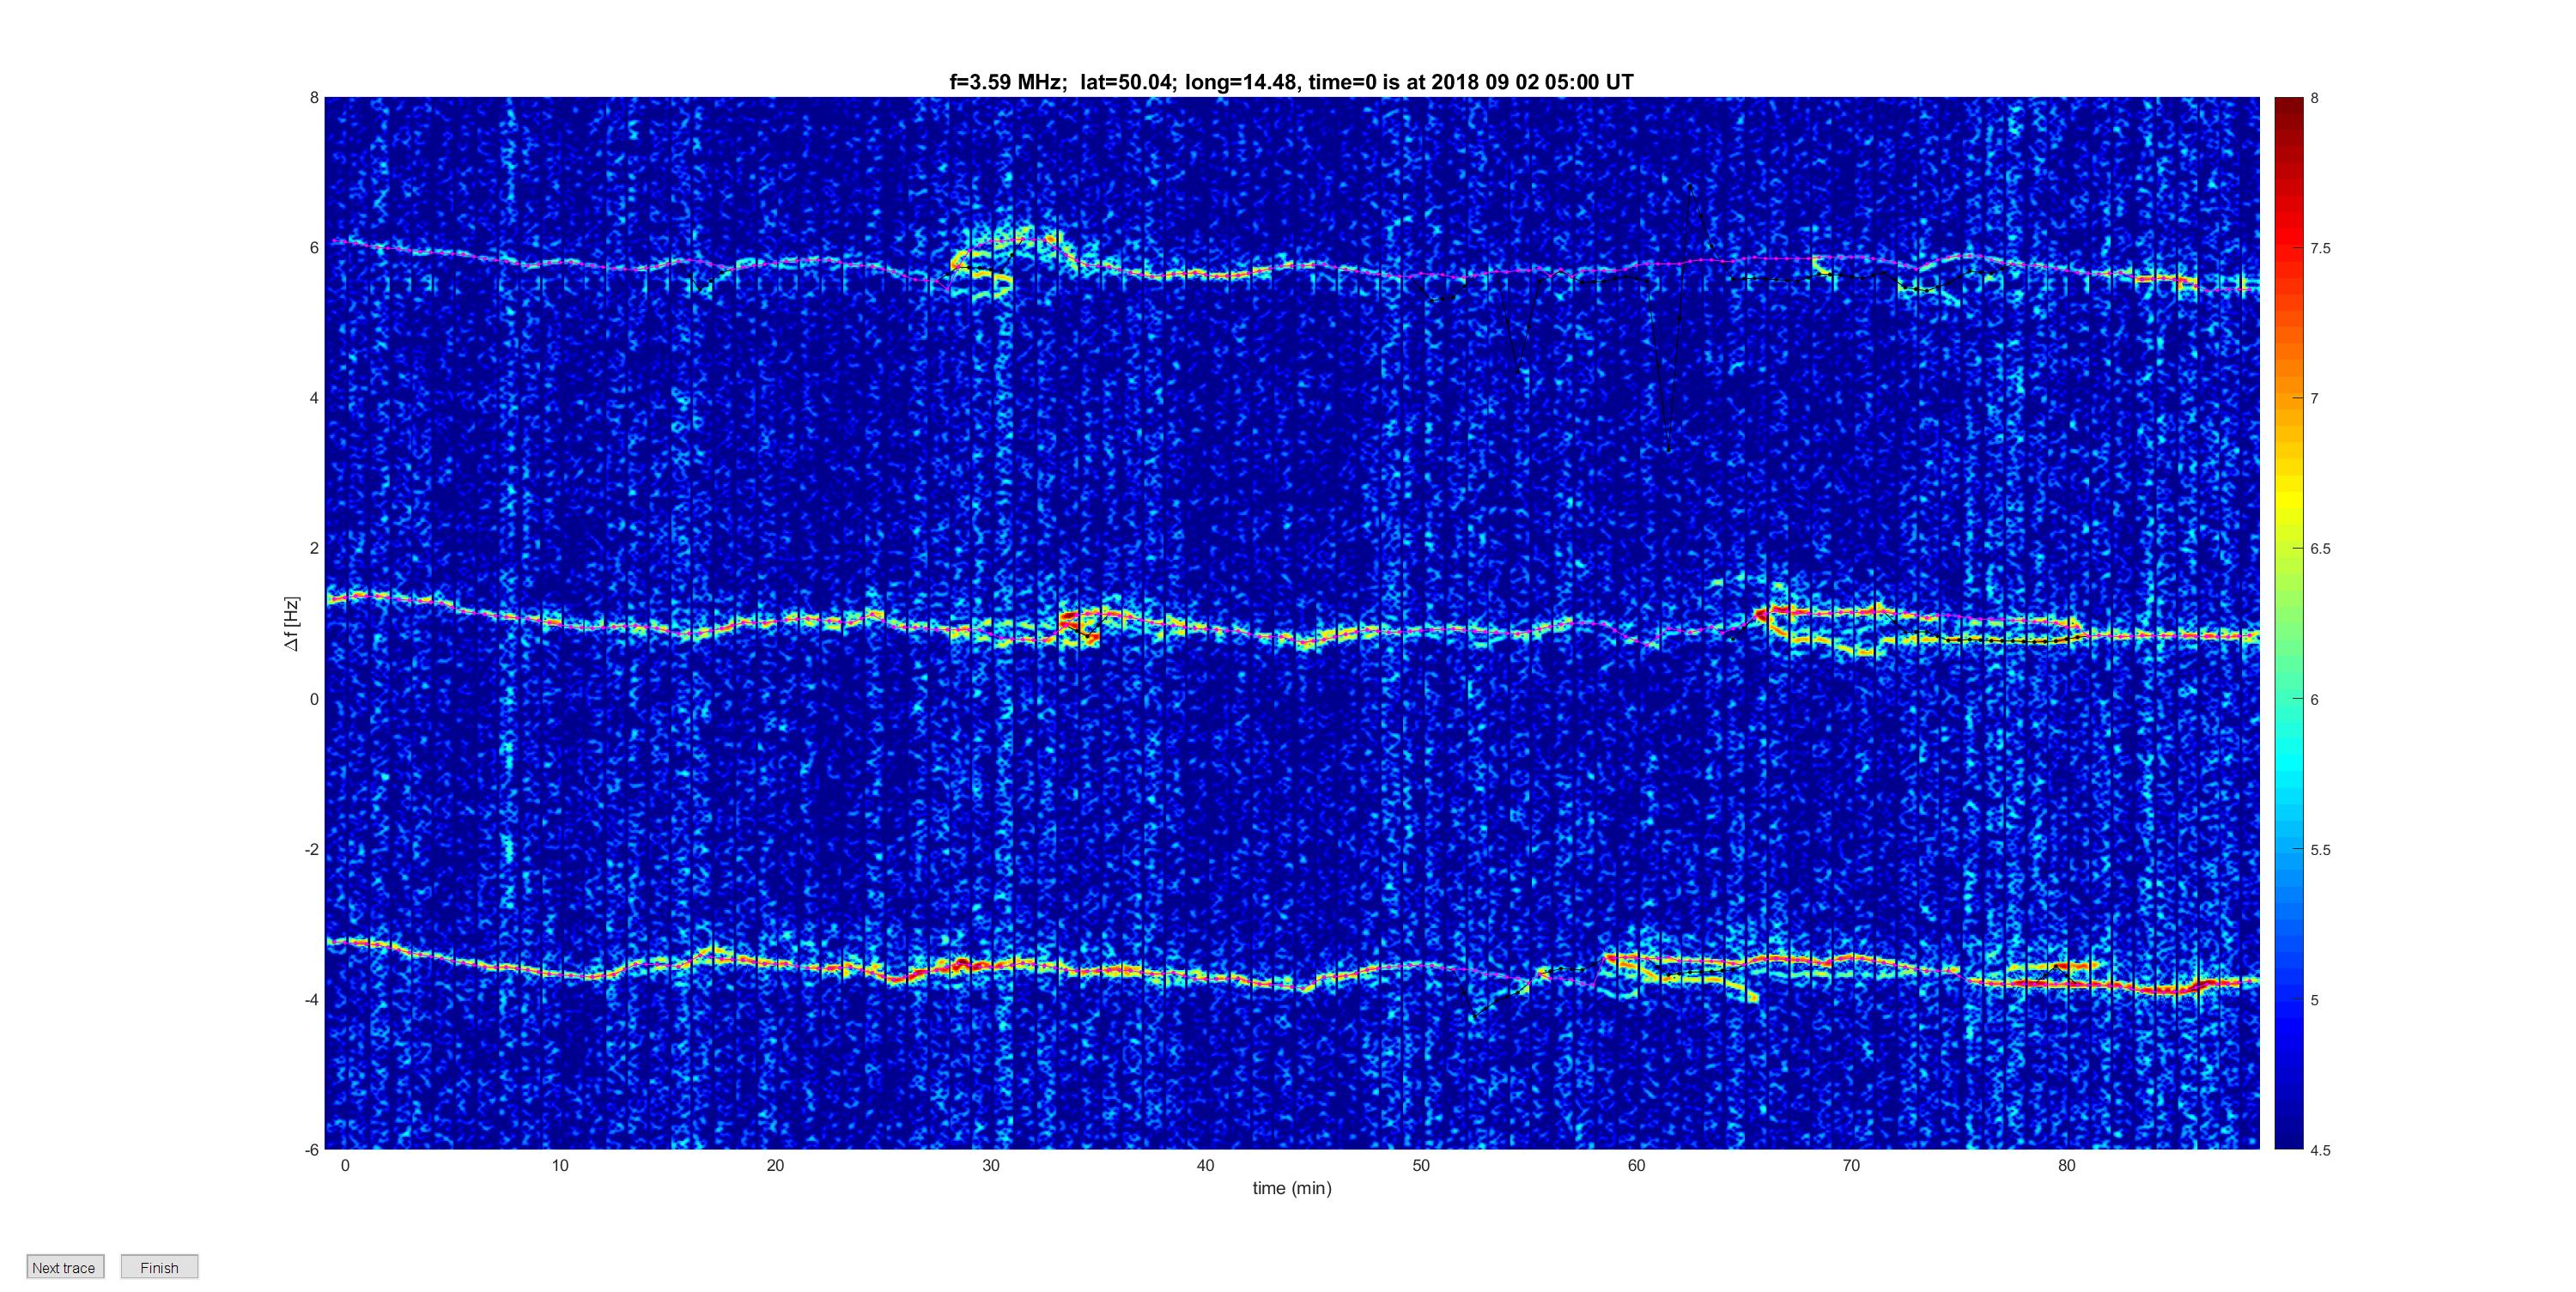This screenshot has height=1292, width=2576.
Task: Click x-axis tick label 50
Action: pyautogui.click(x=1421, y=1165)
